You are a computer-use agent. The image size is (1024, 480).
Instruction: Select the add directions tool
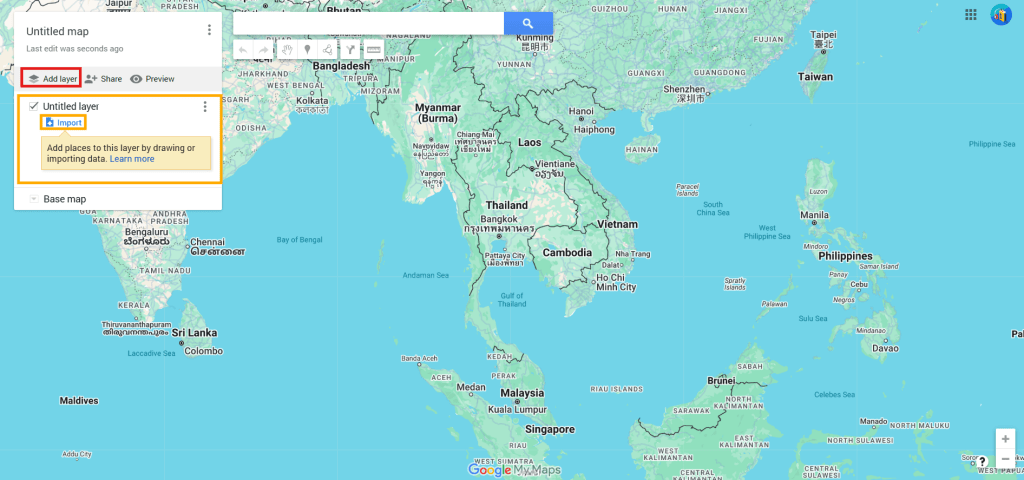(x=351, y=49)
